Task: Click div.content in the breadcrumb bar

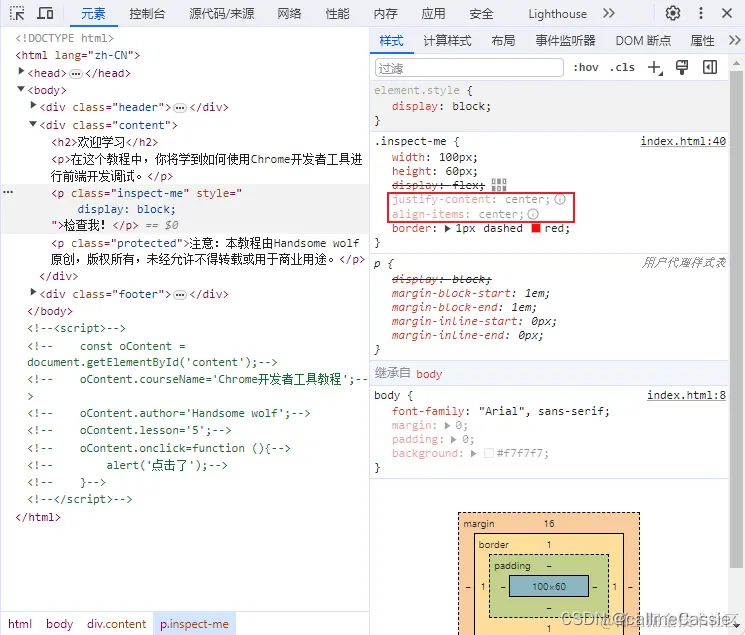Action: point(116,624)
